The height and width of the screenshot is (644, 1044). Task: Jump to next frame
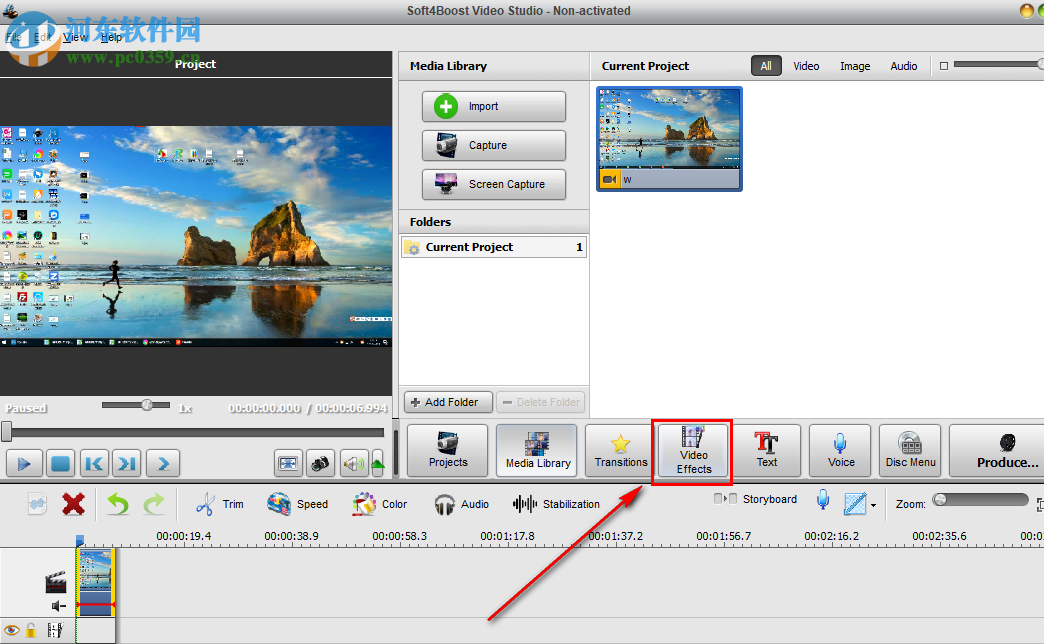click(x=127, y=464)
